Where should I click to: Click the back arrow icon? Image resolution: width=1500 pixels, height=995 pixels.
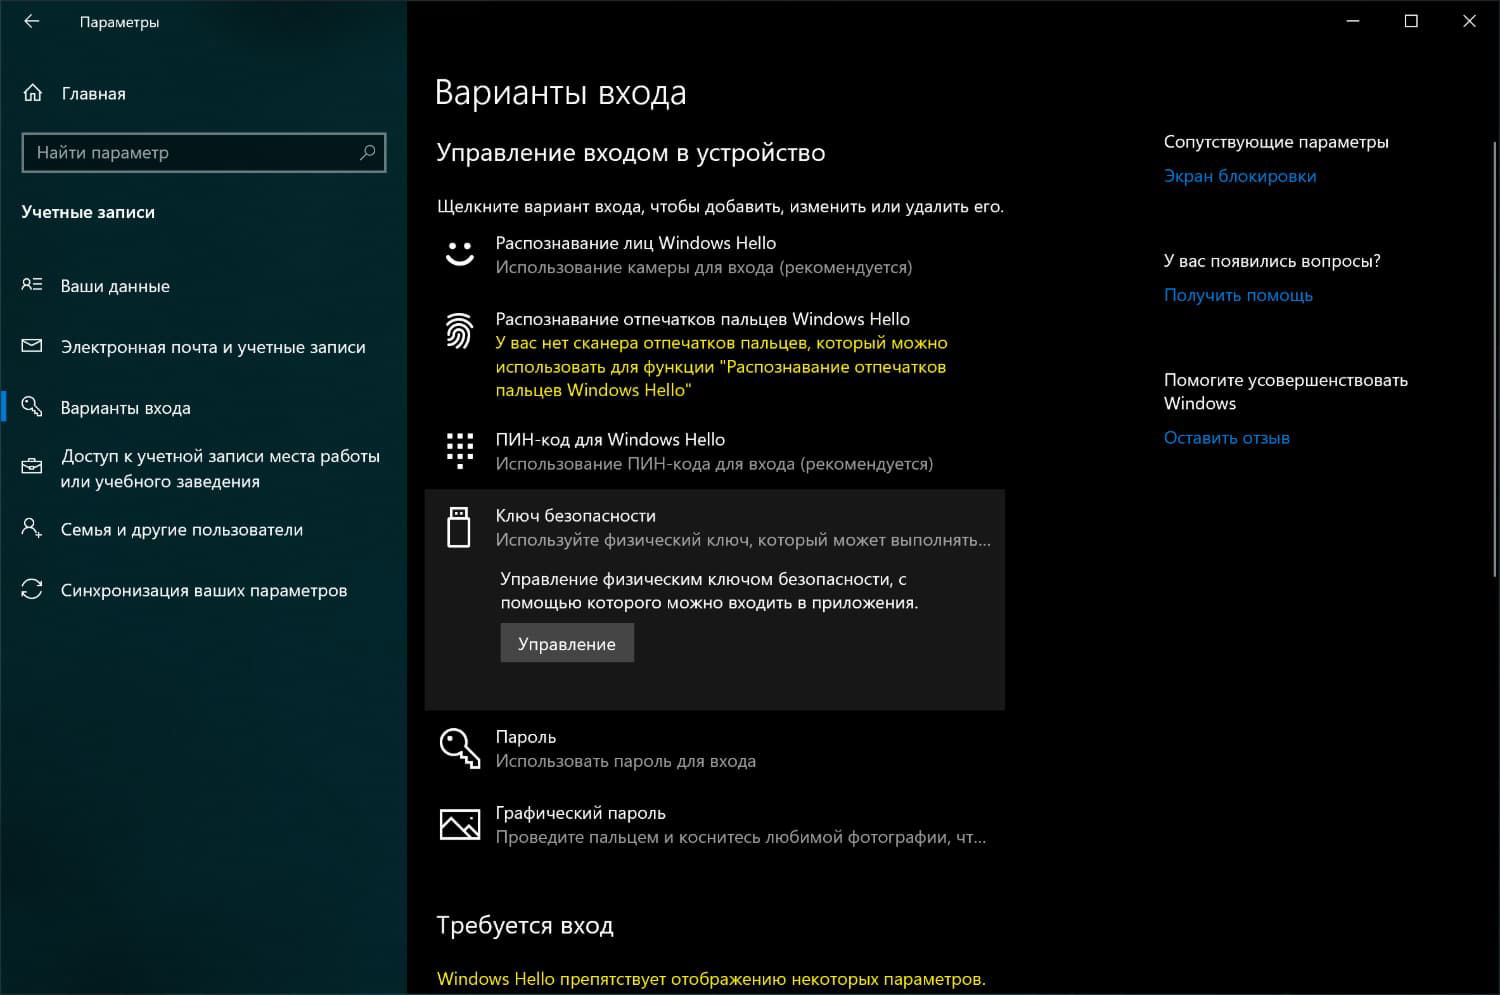[x=32, y=21]
